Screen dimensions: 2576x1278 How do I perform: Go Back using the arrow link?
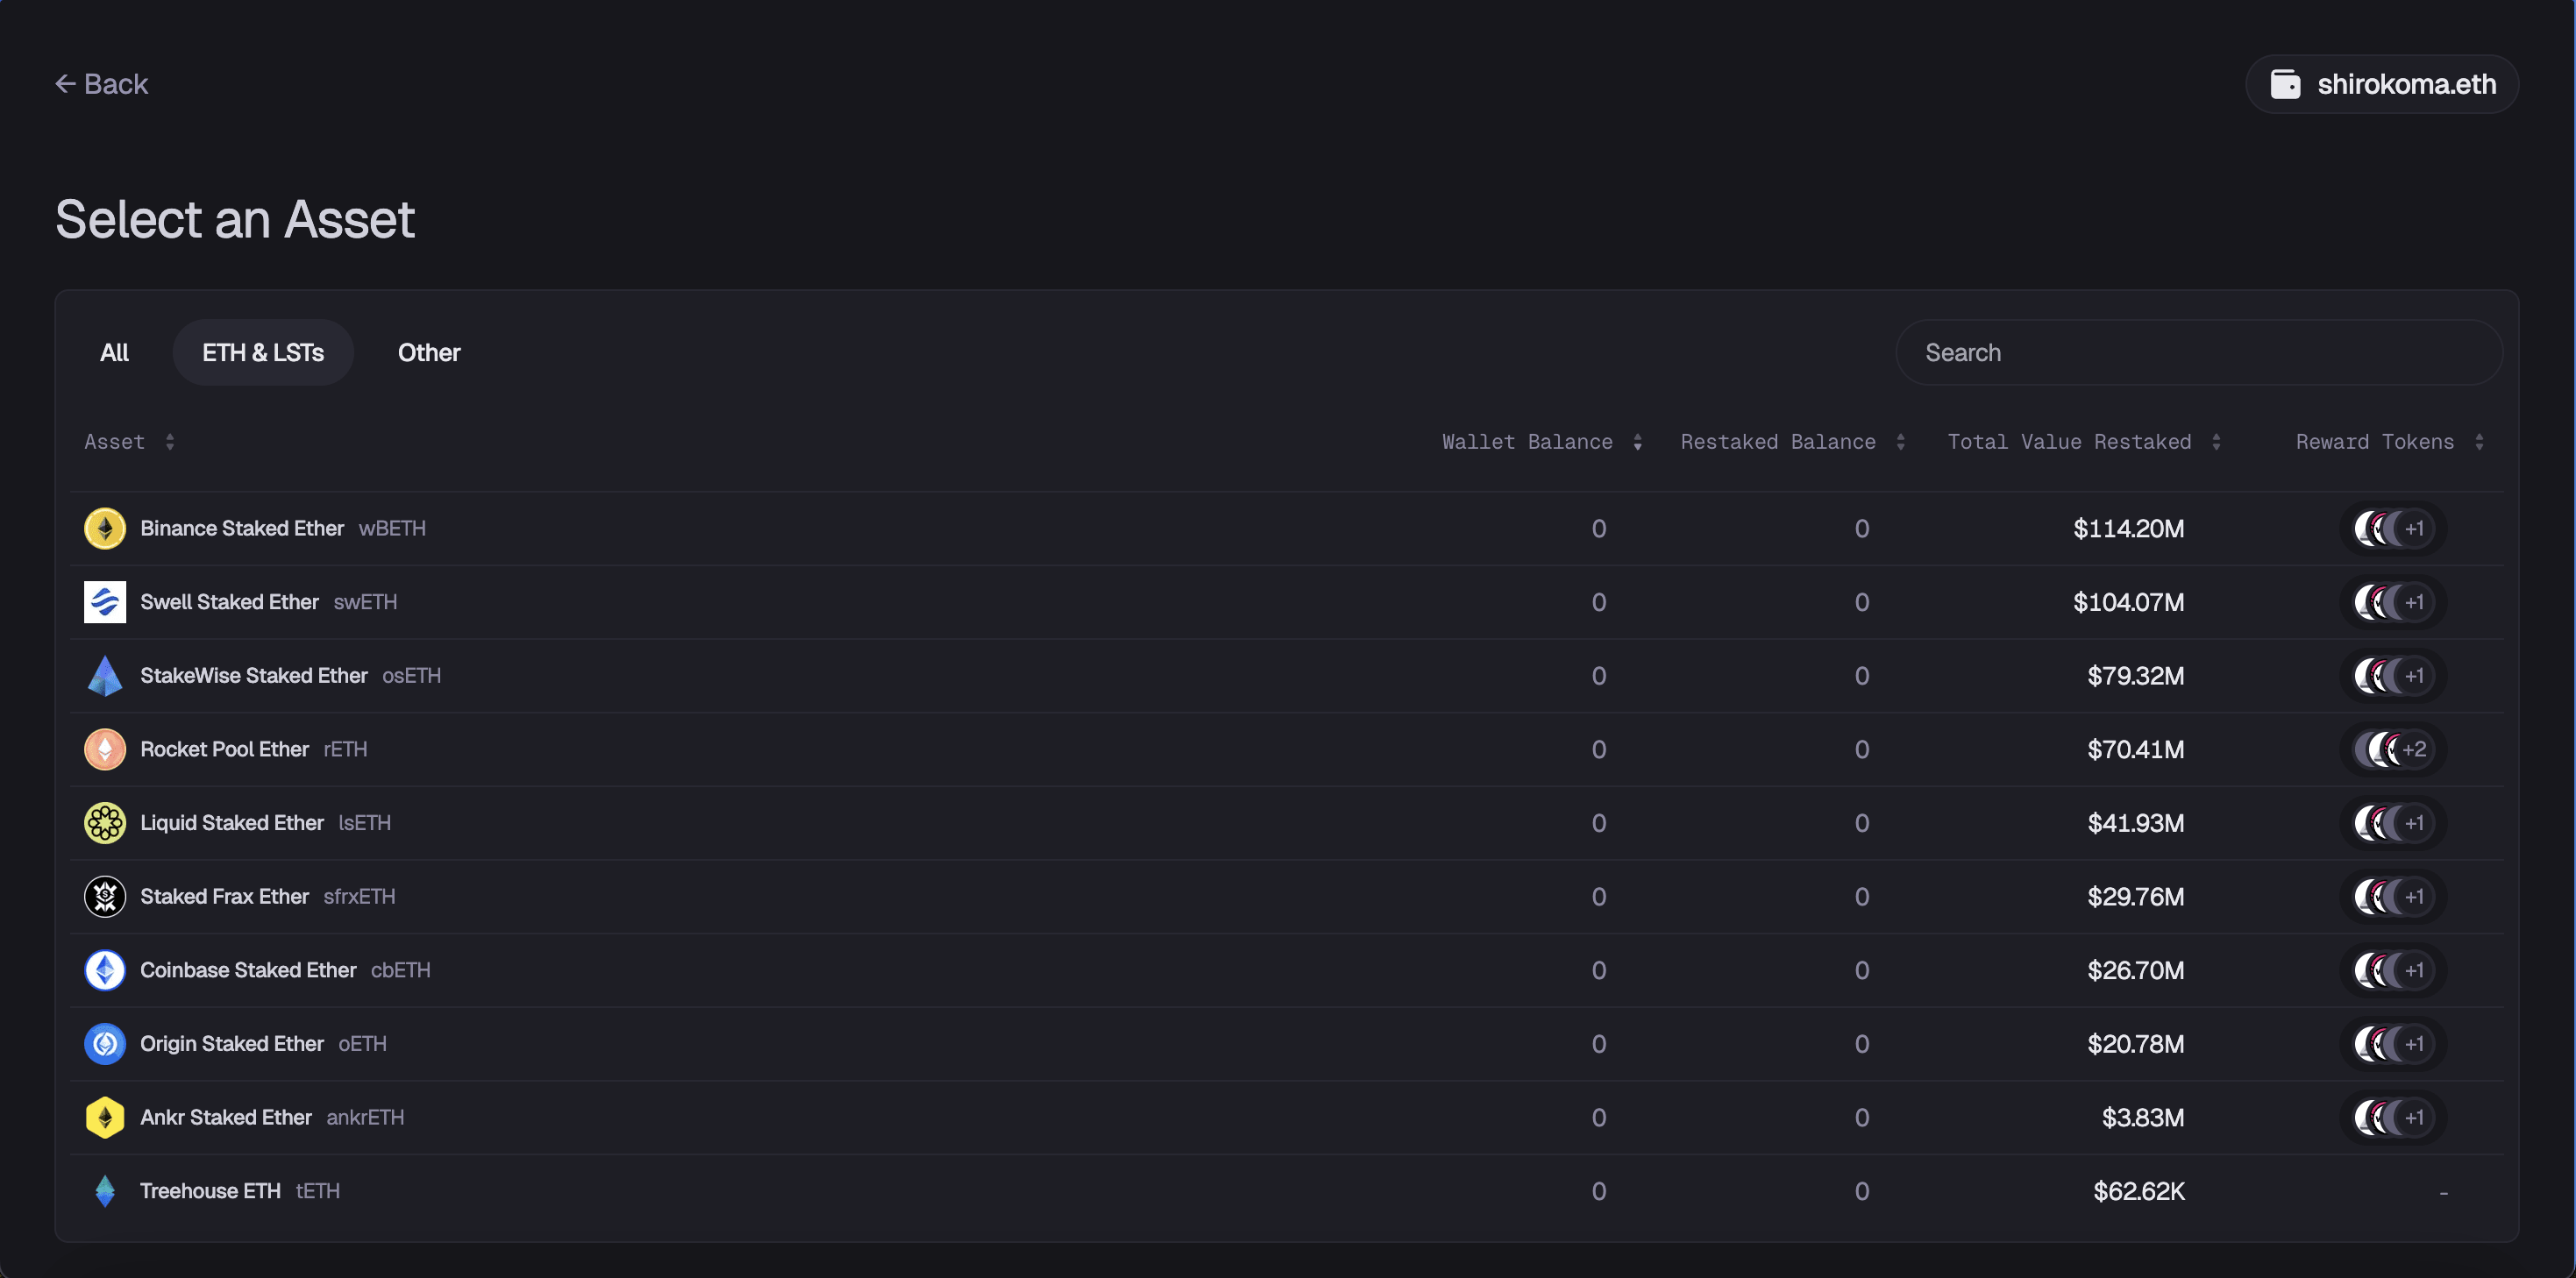[x=101, y=84]
